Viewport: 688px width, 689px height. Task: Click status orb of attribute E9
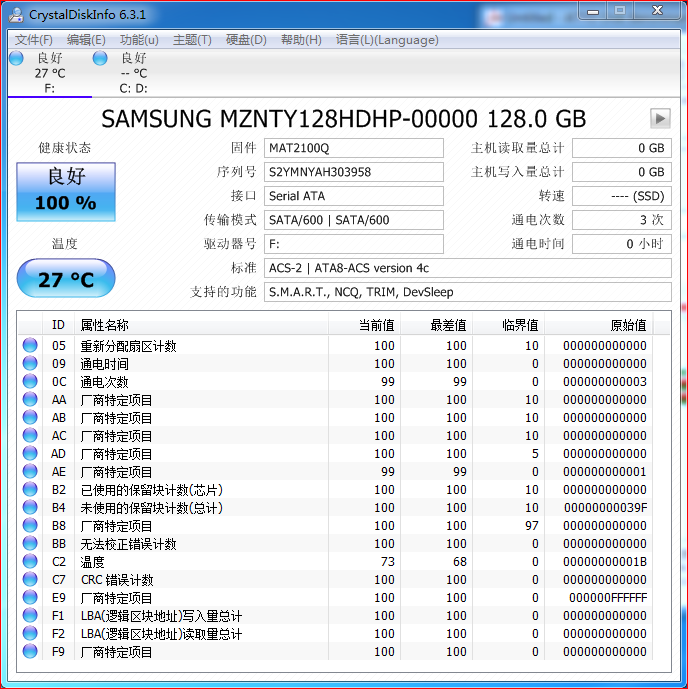[x=30, y=598]
